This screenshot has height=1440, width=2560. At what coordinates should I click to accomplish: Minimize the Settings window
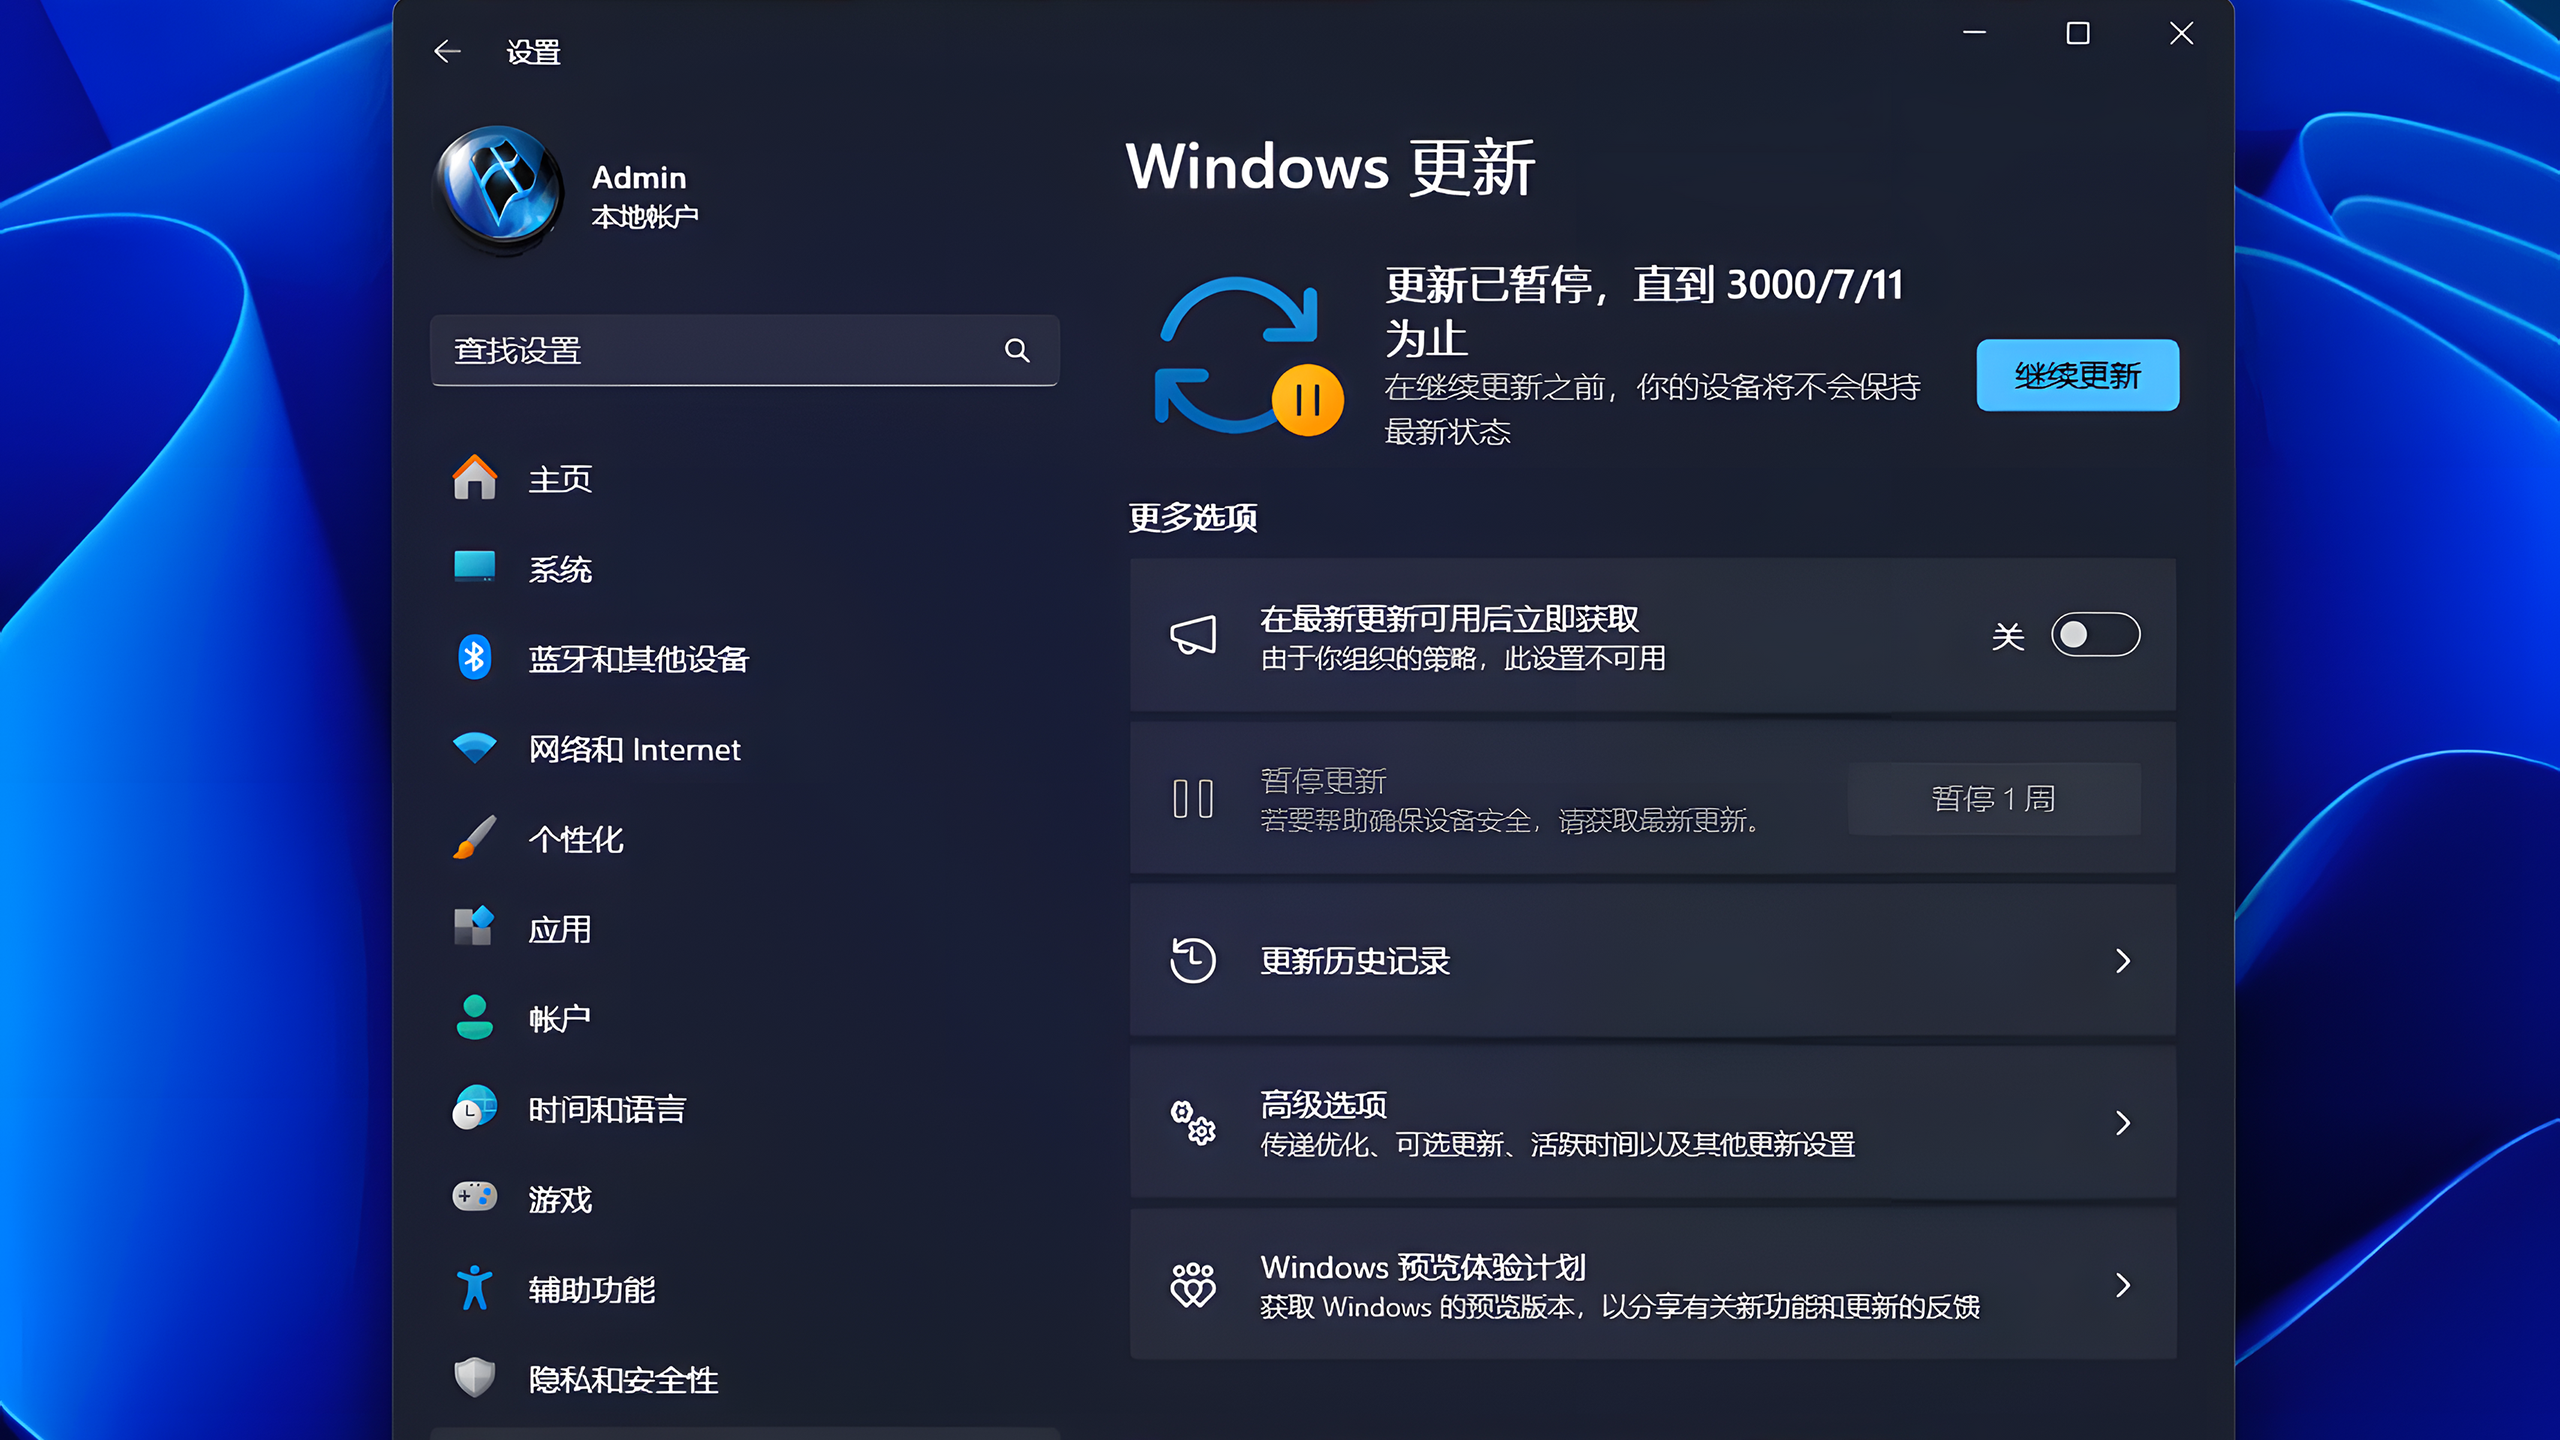[1974, 33]
